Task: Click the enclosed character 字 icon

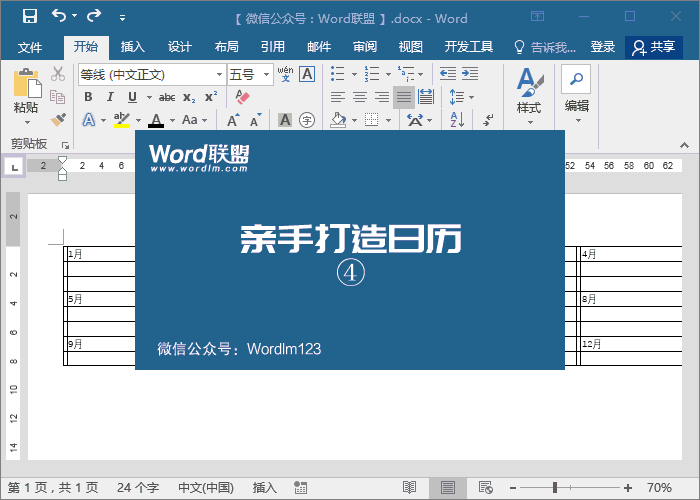Action: (x=307, y=120)
